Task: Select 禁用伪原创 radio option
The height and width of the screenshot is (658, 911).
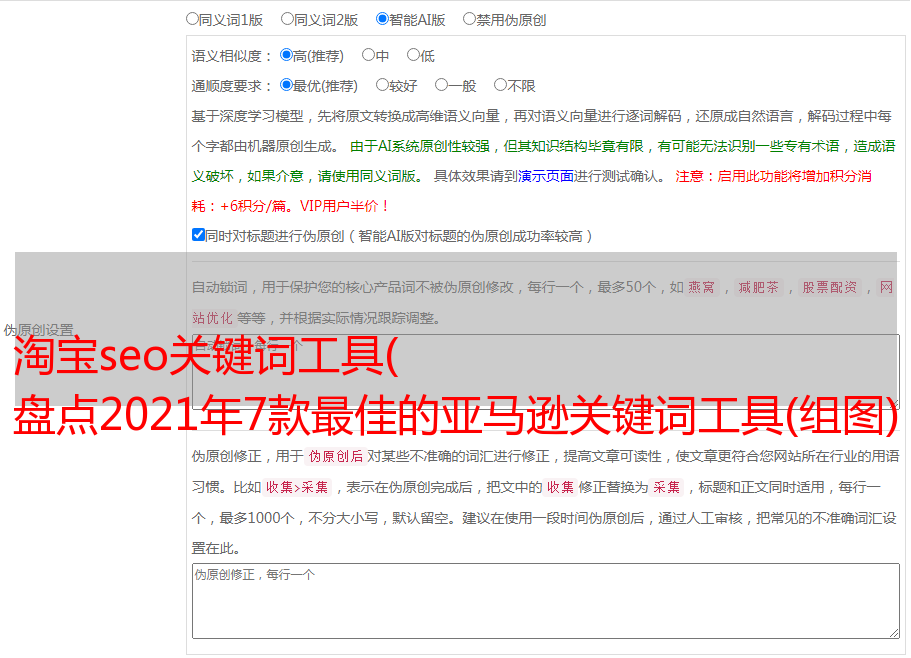Action: [469, 19]
